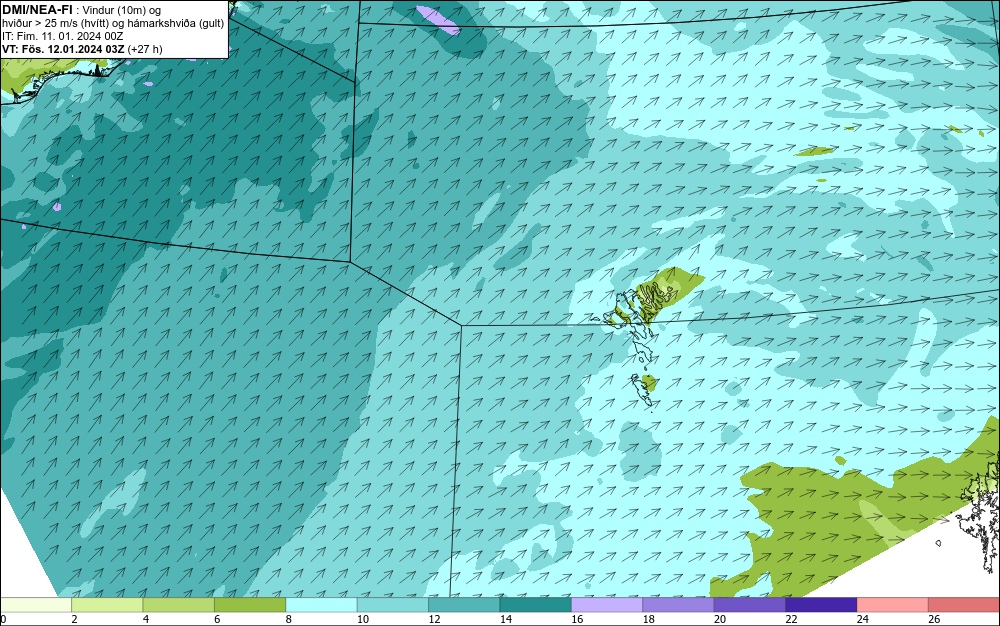1000x626 pixels.
Task: Click the legend scale value 4
Action: [146, 619]
